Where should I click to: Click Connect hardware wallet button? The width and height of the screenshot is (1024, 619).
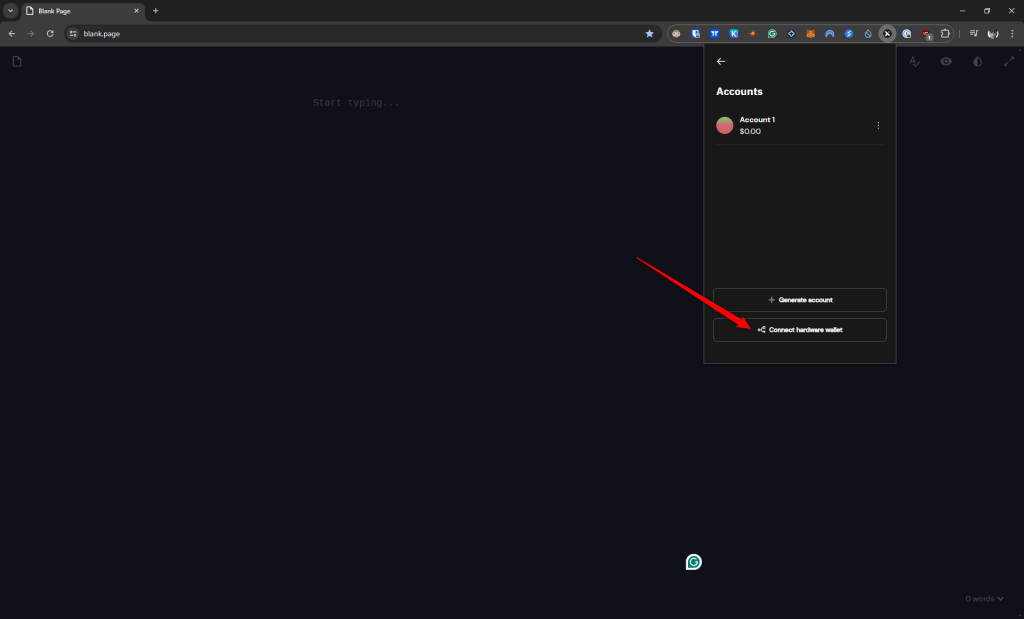(x=799, y=330)
